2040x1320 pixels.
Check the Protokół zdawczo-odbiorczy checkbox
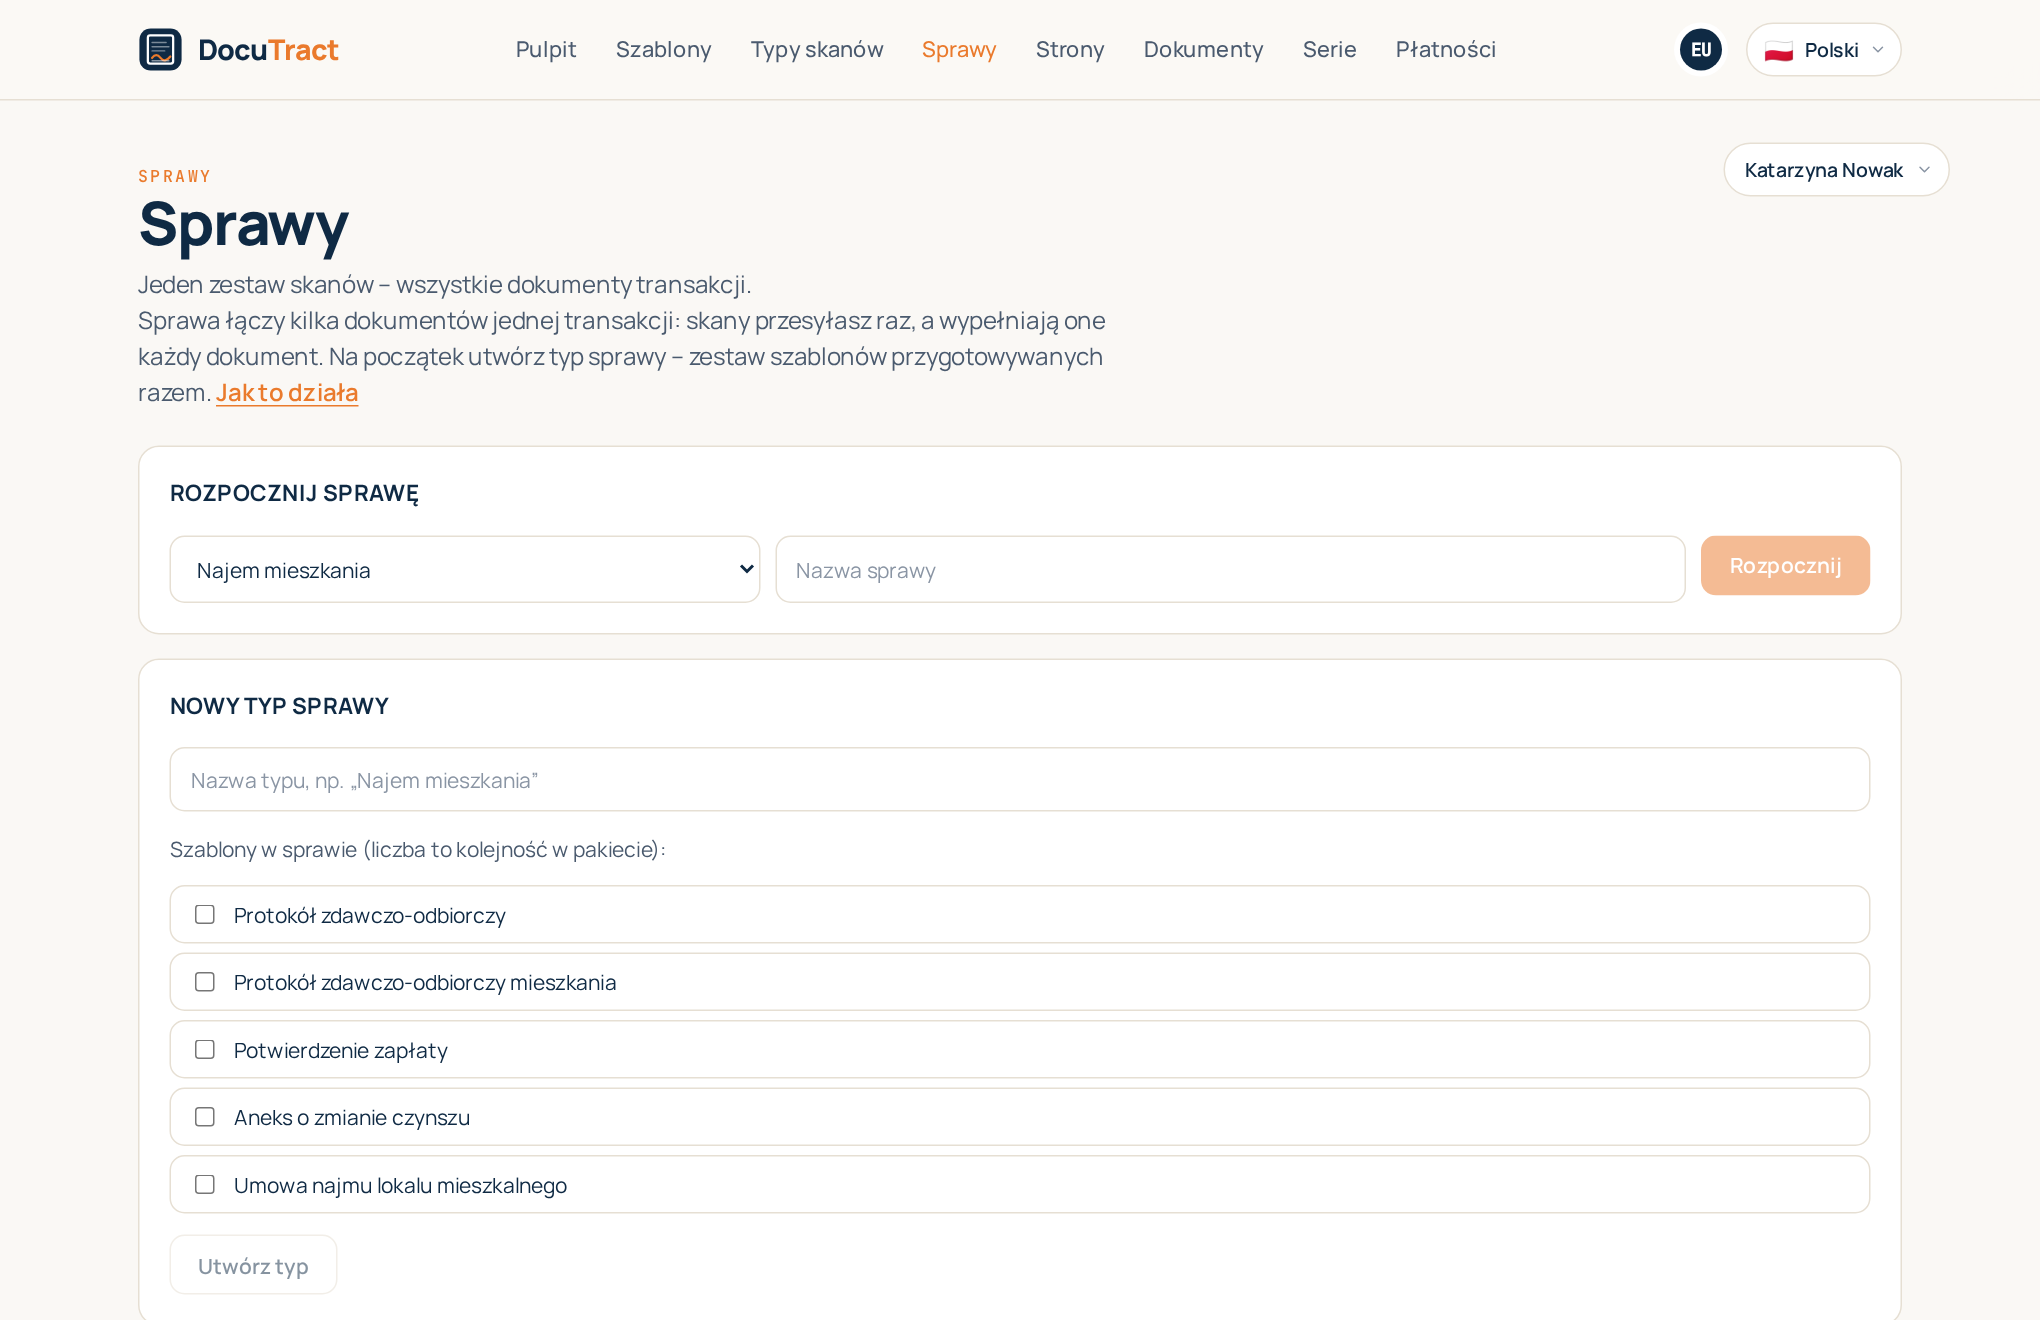tap(205, 914)
